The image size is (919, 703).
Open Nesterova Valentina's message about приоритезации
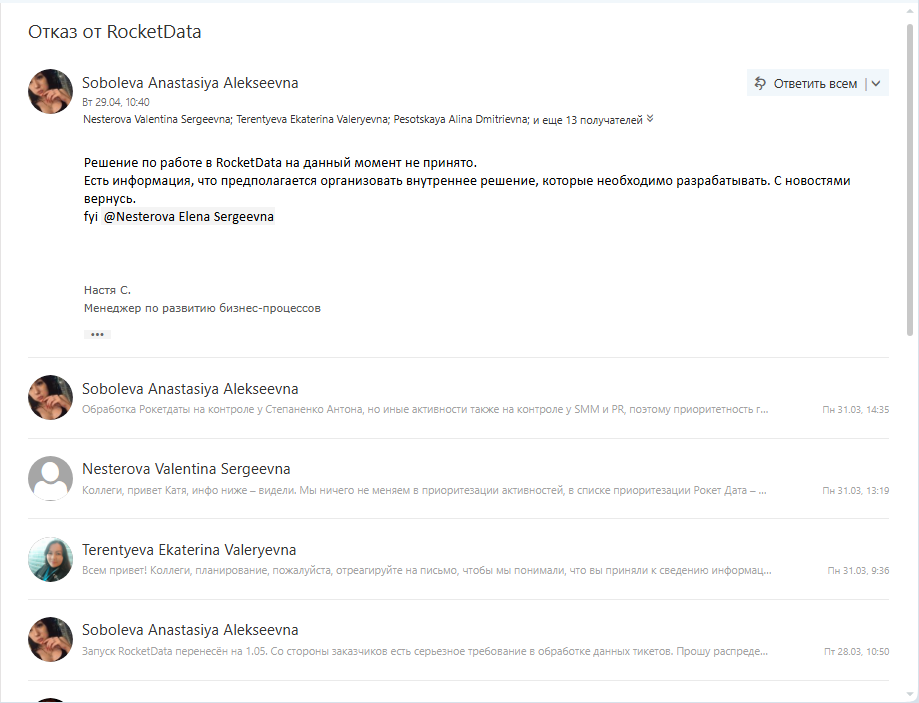tap(458, 478)
